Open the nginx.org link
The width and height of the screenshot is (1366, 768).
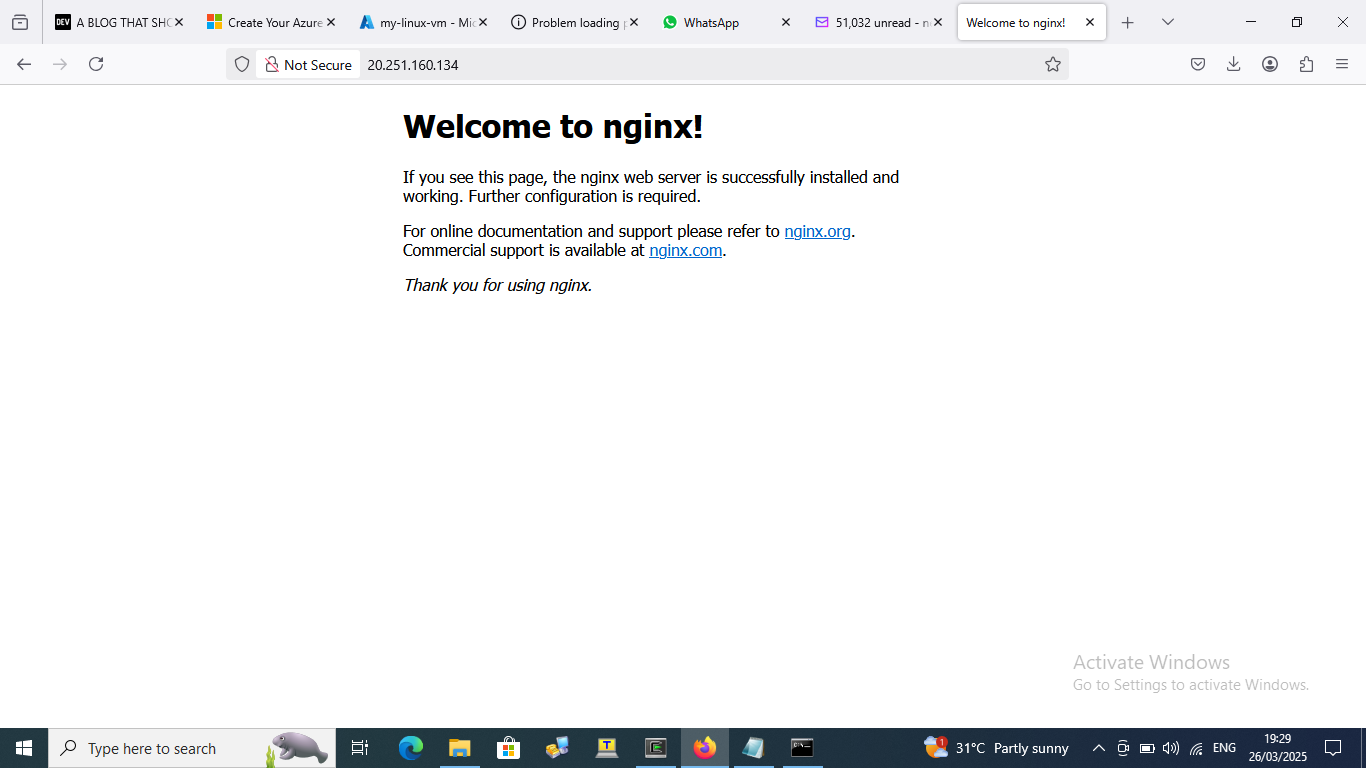(x=817, y=231)
